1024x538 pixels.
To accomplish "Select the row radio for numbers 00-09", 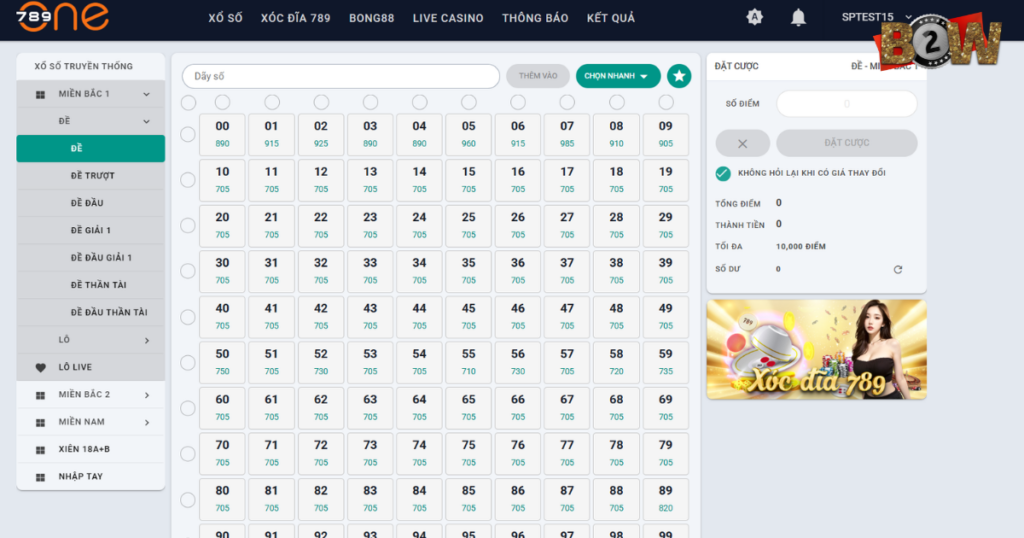I will pos(188,134).
